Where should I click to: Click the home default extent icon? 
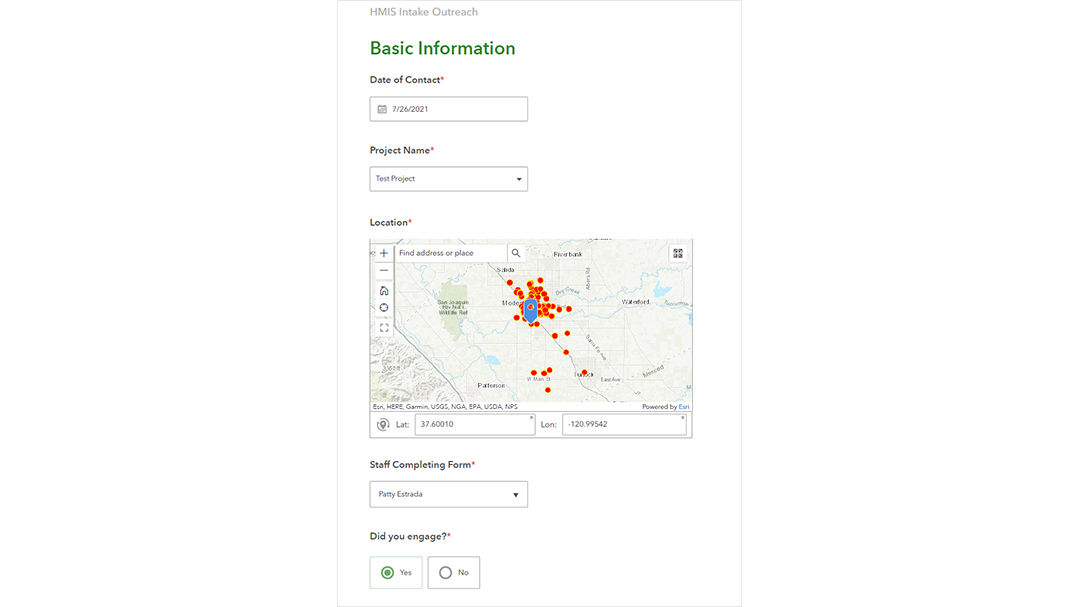point(384,290)
